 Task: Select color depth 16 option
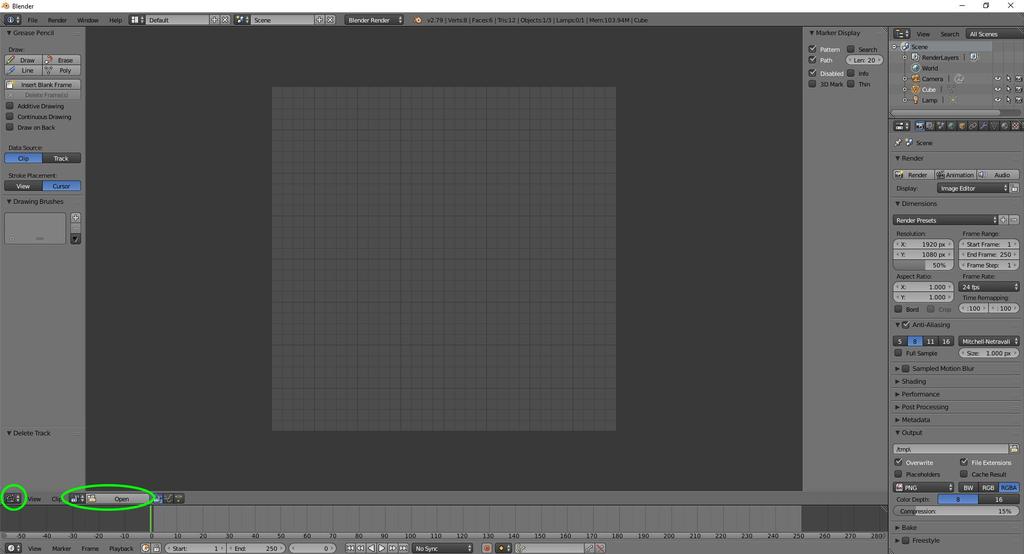pyautogui.click(x=999, y=499)
